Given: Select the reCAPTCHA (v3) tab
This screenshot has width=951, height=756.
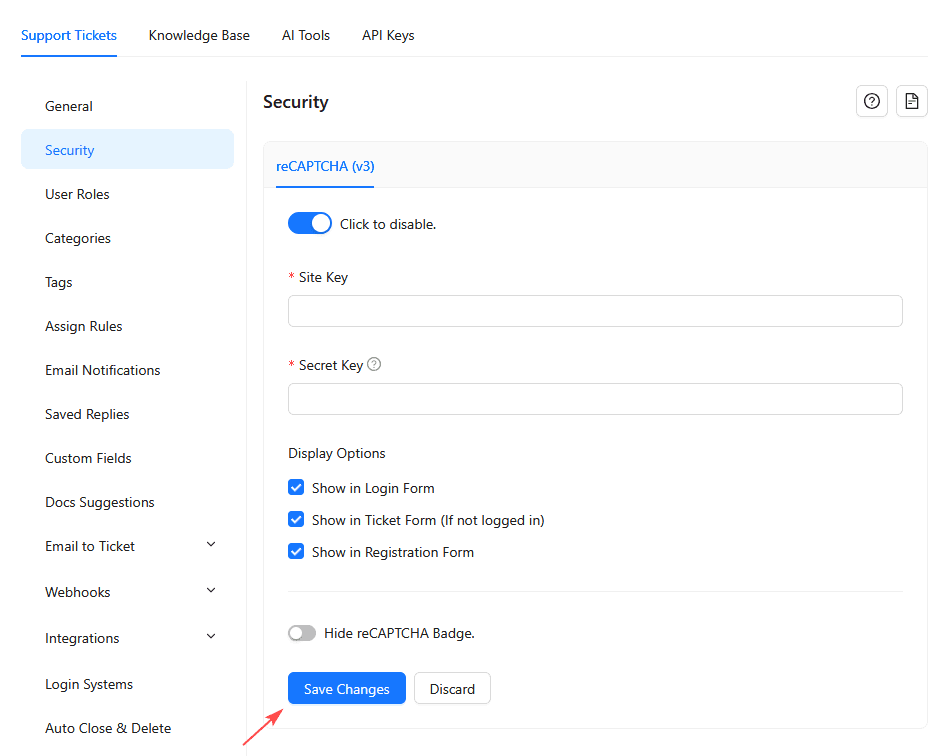Looking at the screenshot, I should coord(325,166).
